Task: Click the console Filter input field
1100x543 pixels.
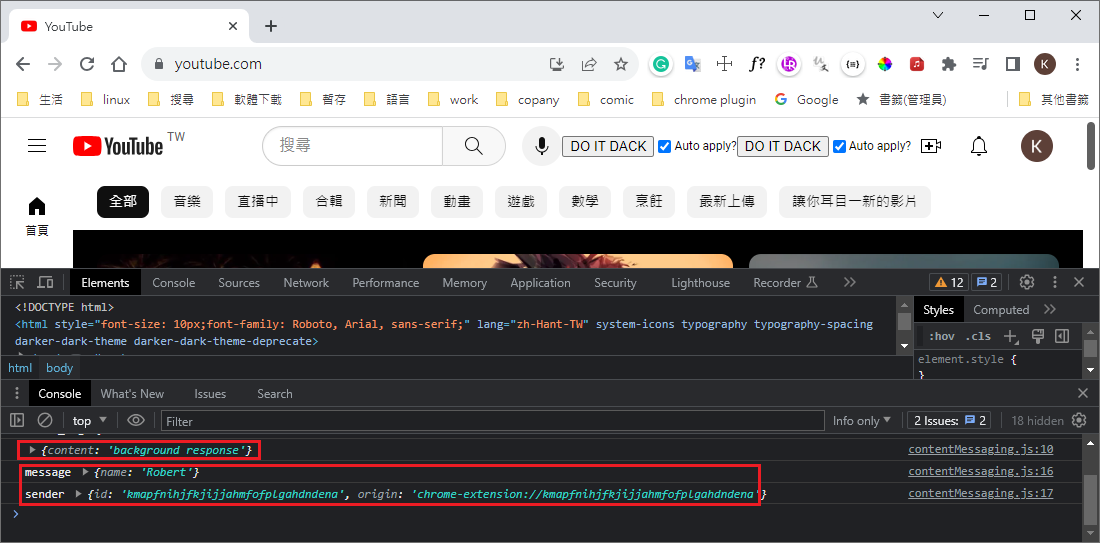Action: [x=490, y=421]
